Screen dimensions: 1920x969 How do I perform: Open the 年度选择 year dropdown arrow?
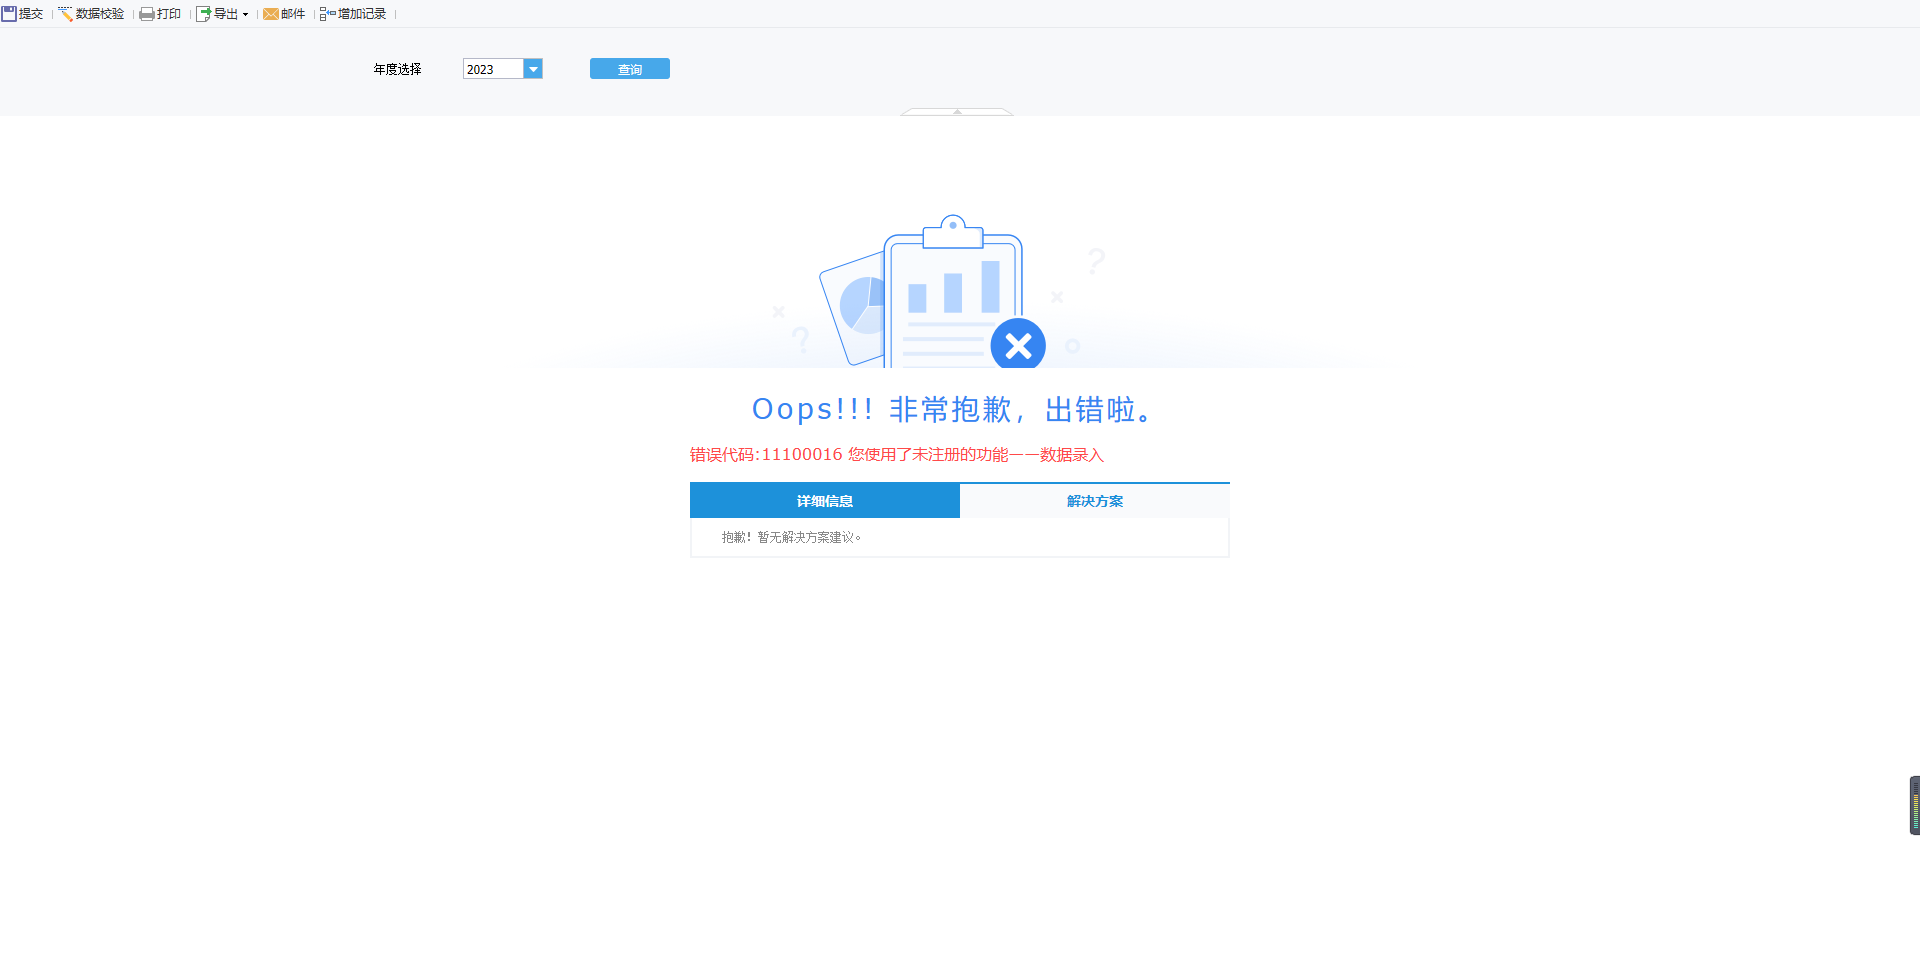(x=533, y=69)
